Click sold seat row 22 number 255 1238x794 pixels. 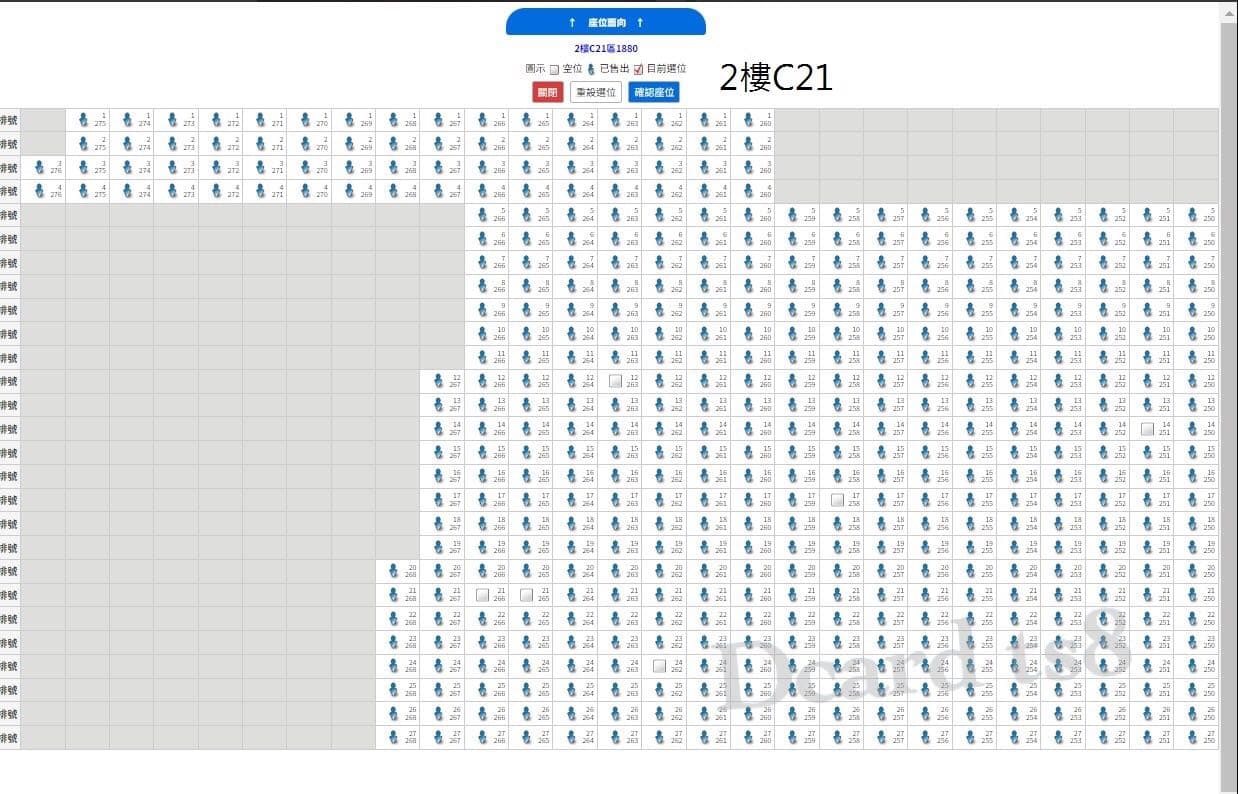(x=971, y=619)
